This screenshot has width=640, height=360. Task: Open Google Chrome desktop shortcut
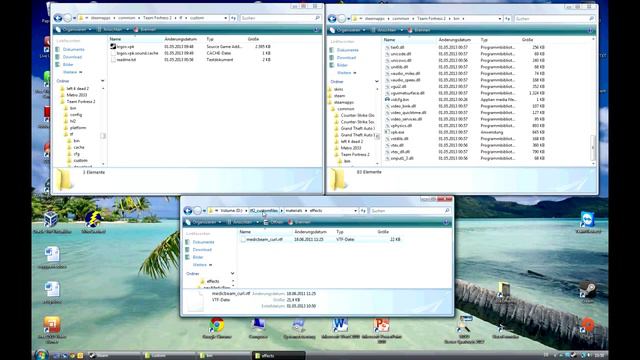click(x=217, y=328)
